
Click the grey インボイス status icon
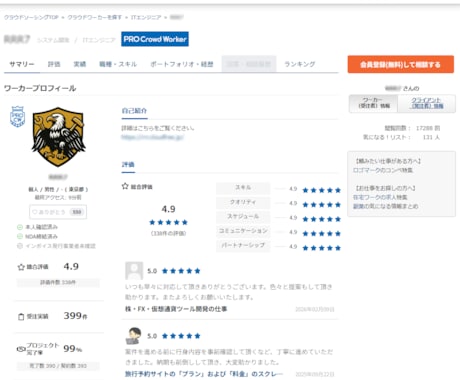click(20, 246)
